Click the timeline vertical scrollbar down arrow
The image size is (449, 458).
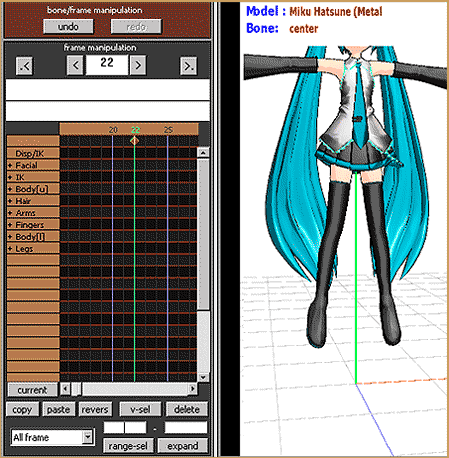point(203,377)
